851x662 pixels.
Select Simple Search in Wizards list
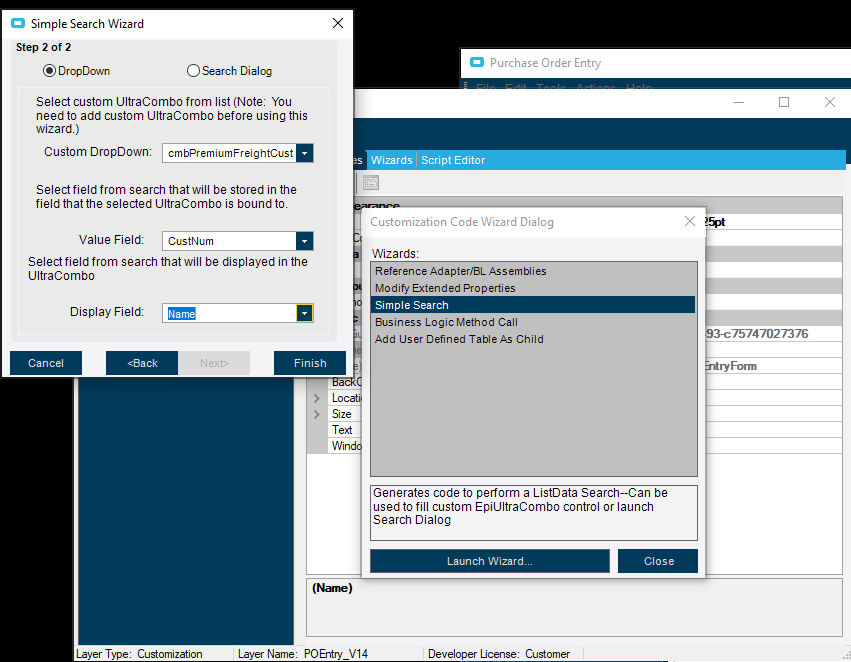(x=532, y=305)
